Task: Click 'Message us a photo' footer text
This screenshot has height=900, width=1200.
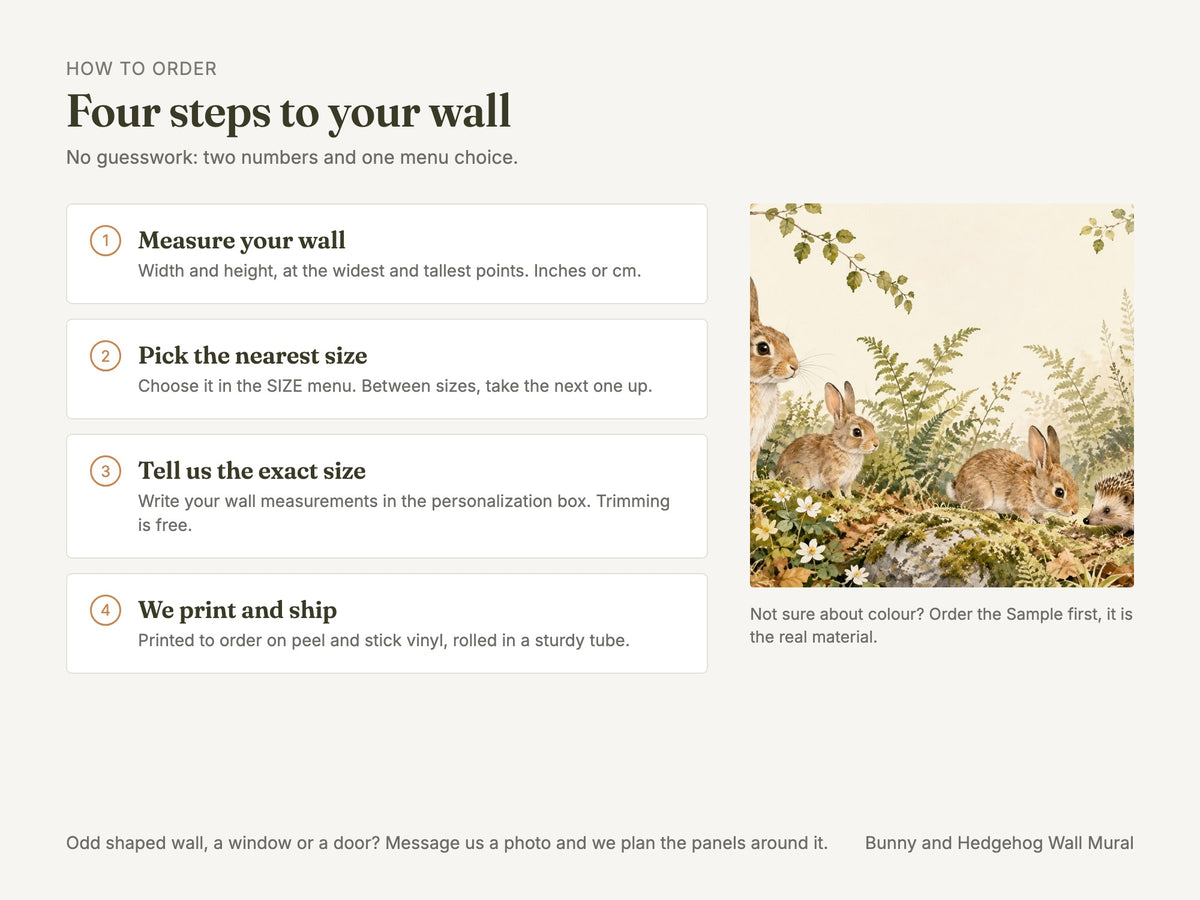Action: click(447, 843)
